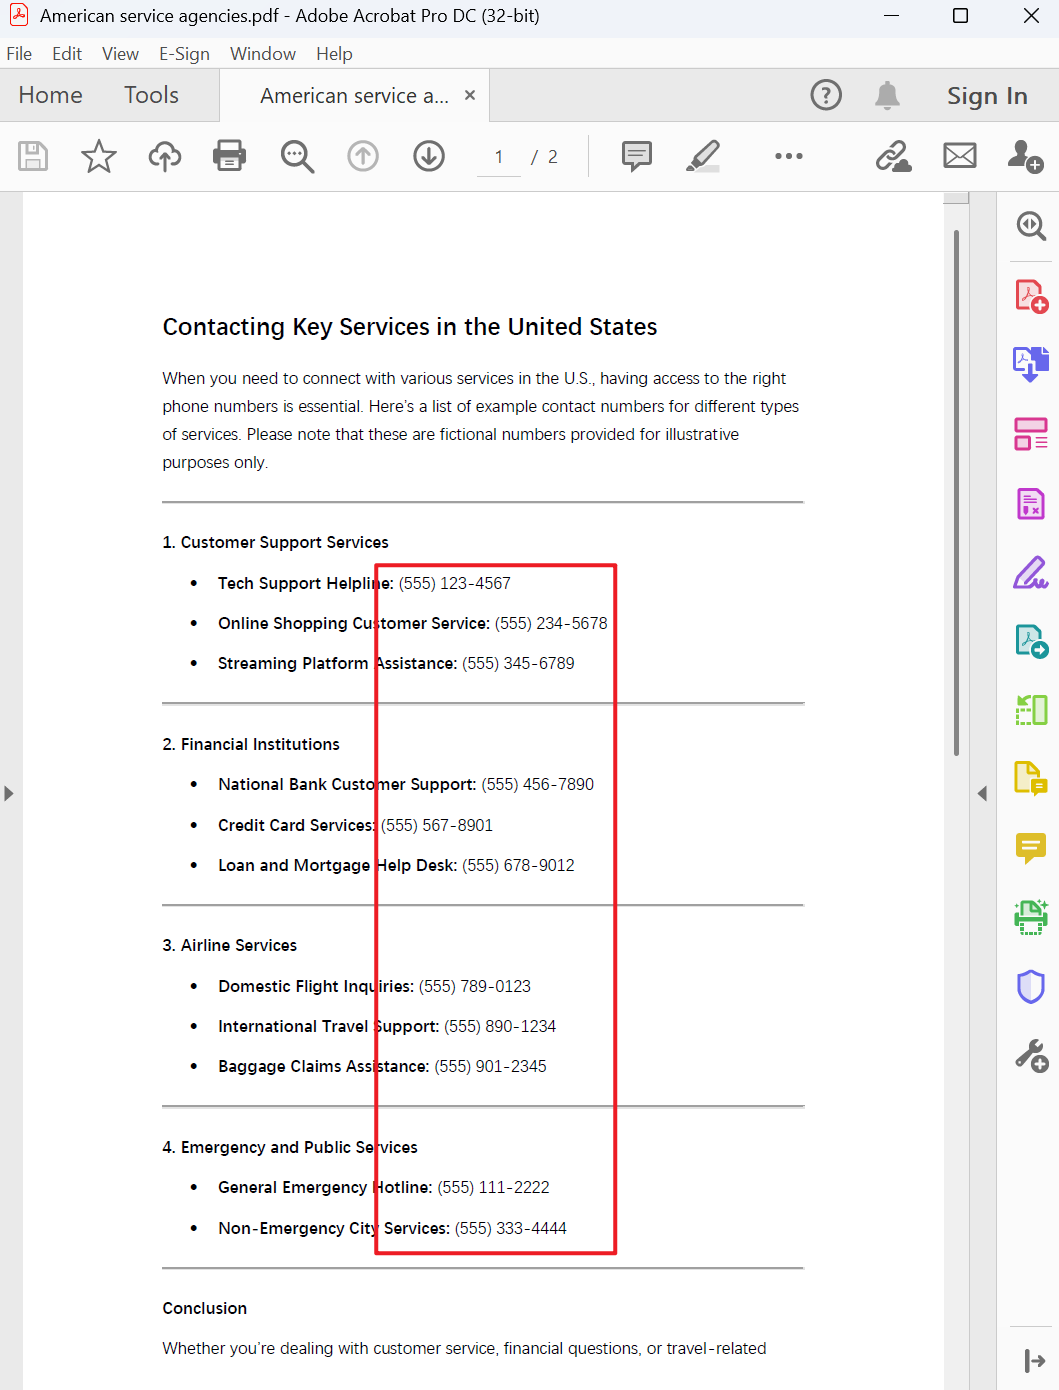This screenshot has width=1059, height=1390.
Task: Open the E-Sign menu
Action: pyautogui.click(x=184, y=53)
